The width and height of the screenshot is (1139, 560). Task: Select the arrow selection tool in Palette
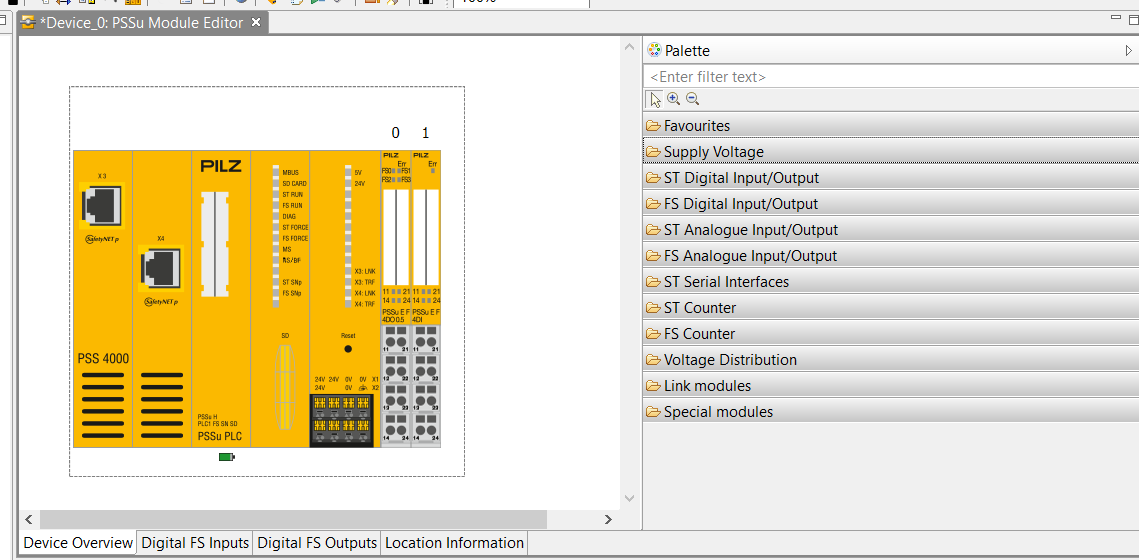[654, 100]
